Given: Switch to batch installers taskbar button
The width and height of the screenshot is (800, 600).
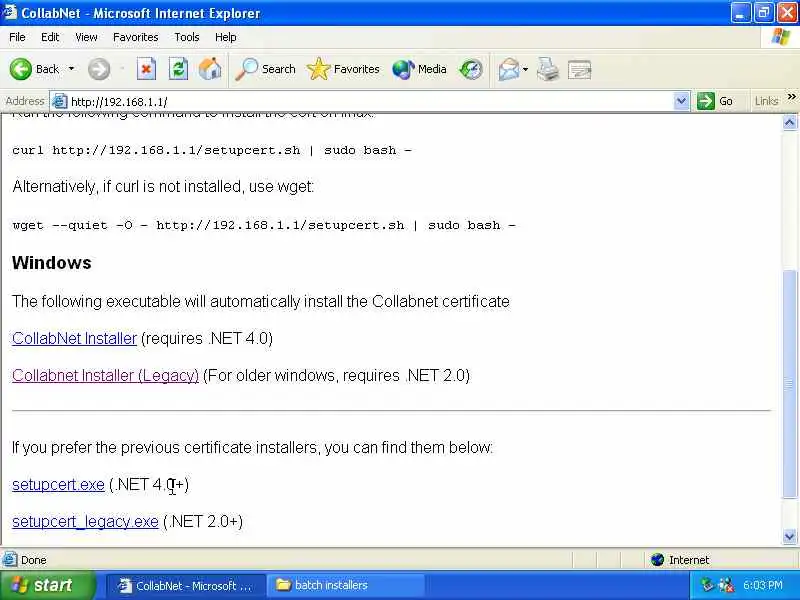Looking at the screenshot, I should click(346, 585).
